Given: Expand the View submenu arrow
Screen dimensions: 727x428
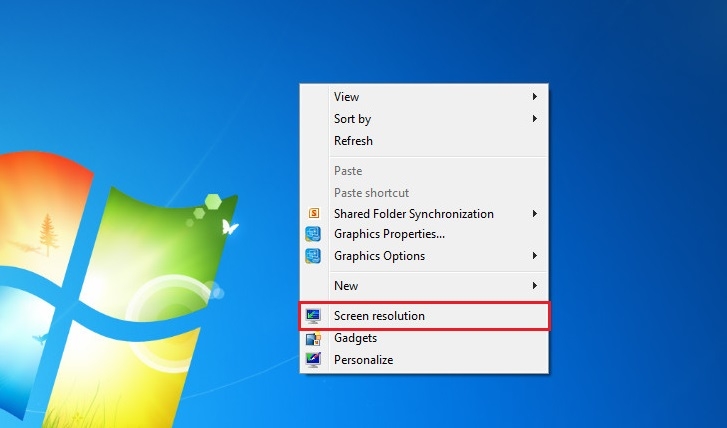Looking at the screenshot, I should pos(535,96).
